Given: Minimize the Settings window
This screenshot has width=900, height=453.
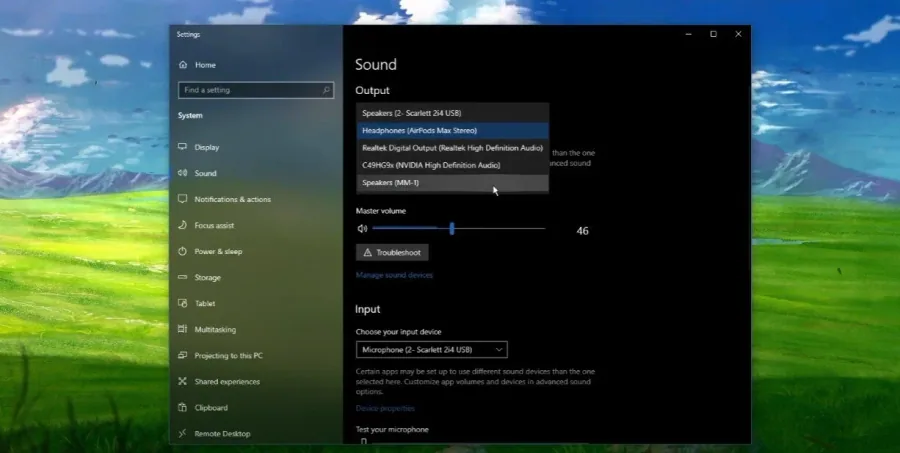Looking at the screenshot, I should pos(688,34).
